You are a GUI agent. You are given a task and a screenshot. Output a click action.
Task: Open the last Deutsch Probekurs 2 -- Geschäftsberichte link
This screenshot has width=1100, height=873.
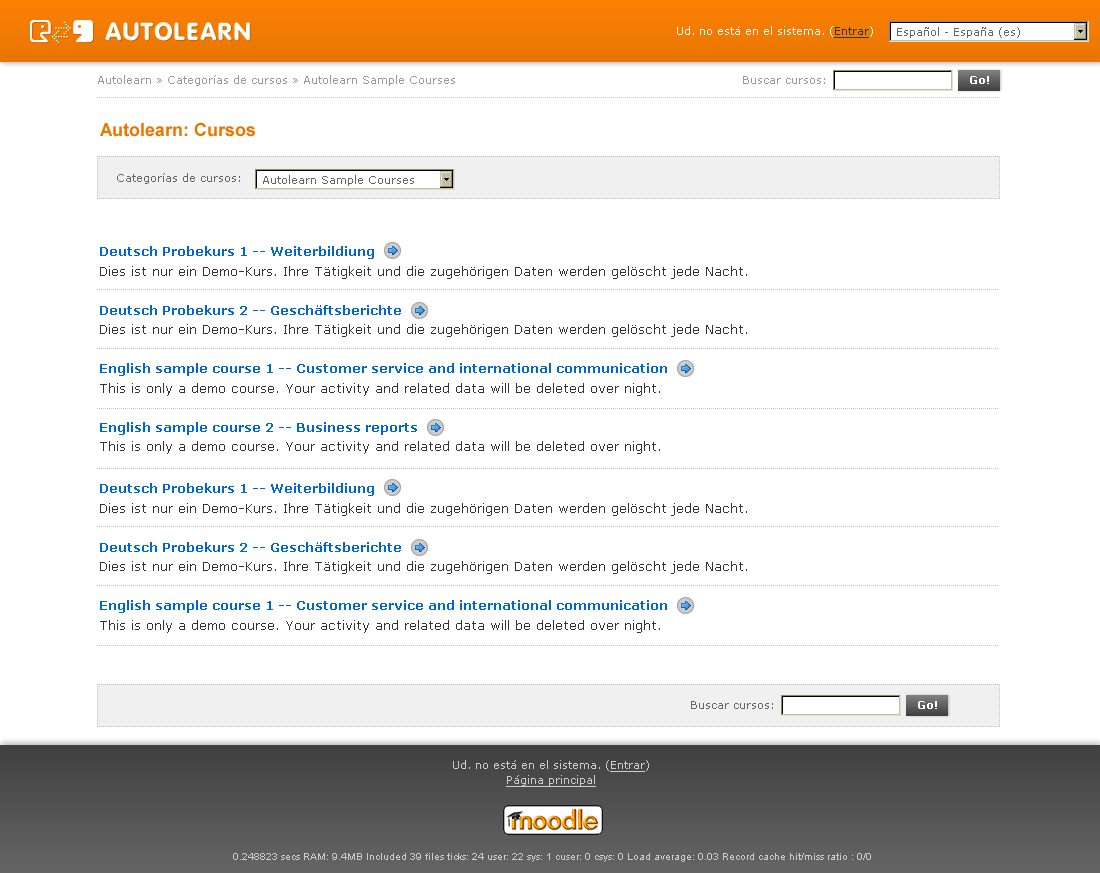pyautogui.click(x=250, y=547)
